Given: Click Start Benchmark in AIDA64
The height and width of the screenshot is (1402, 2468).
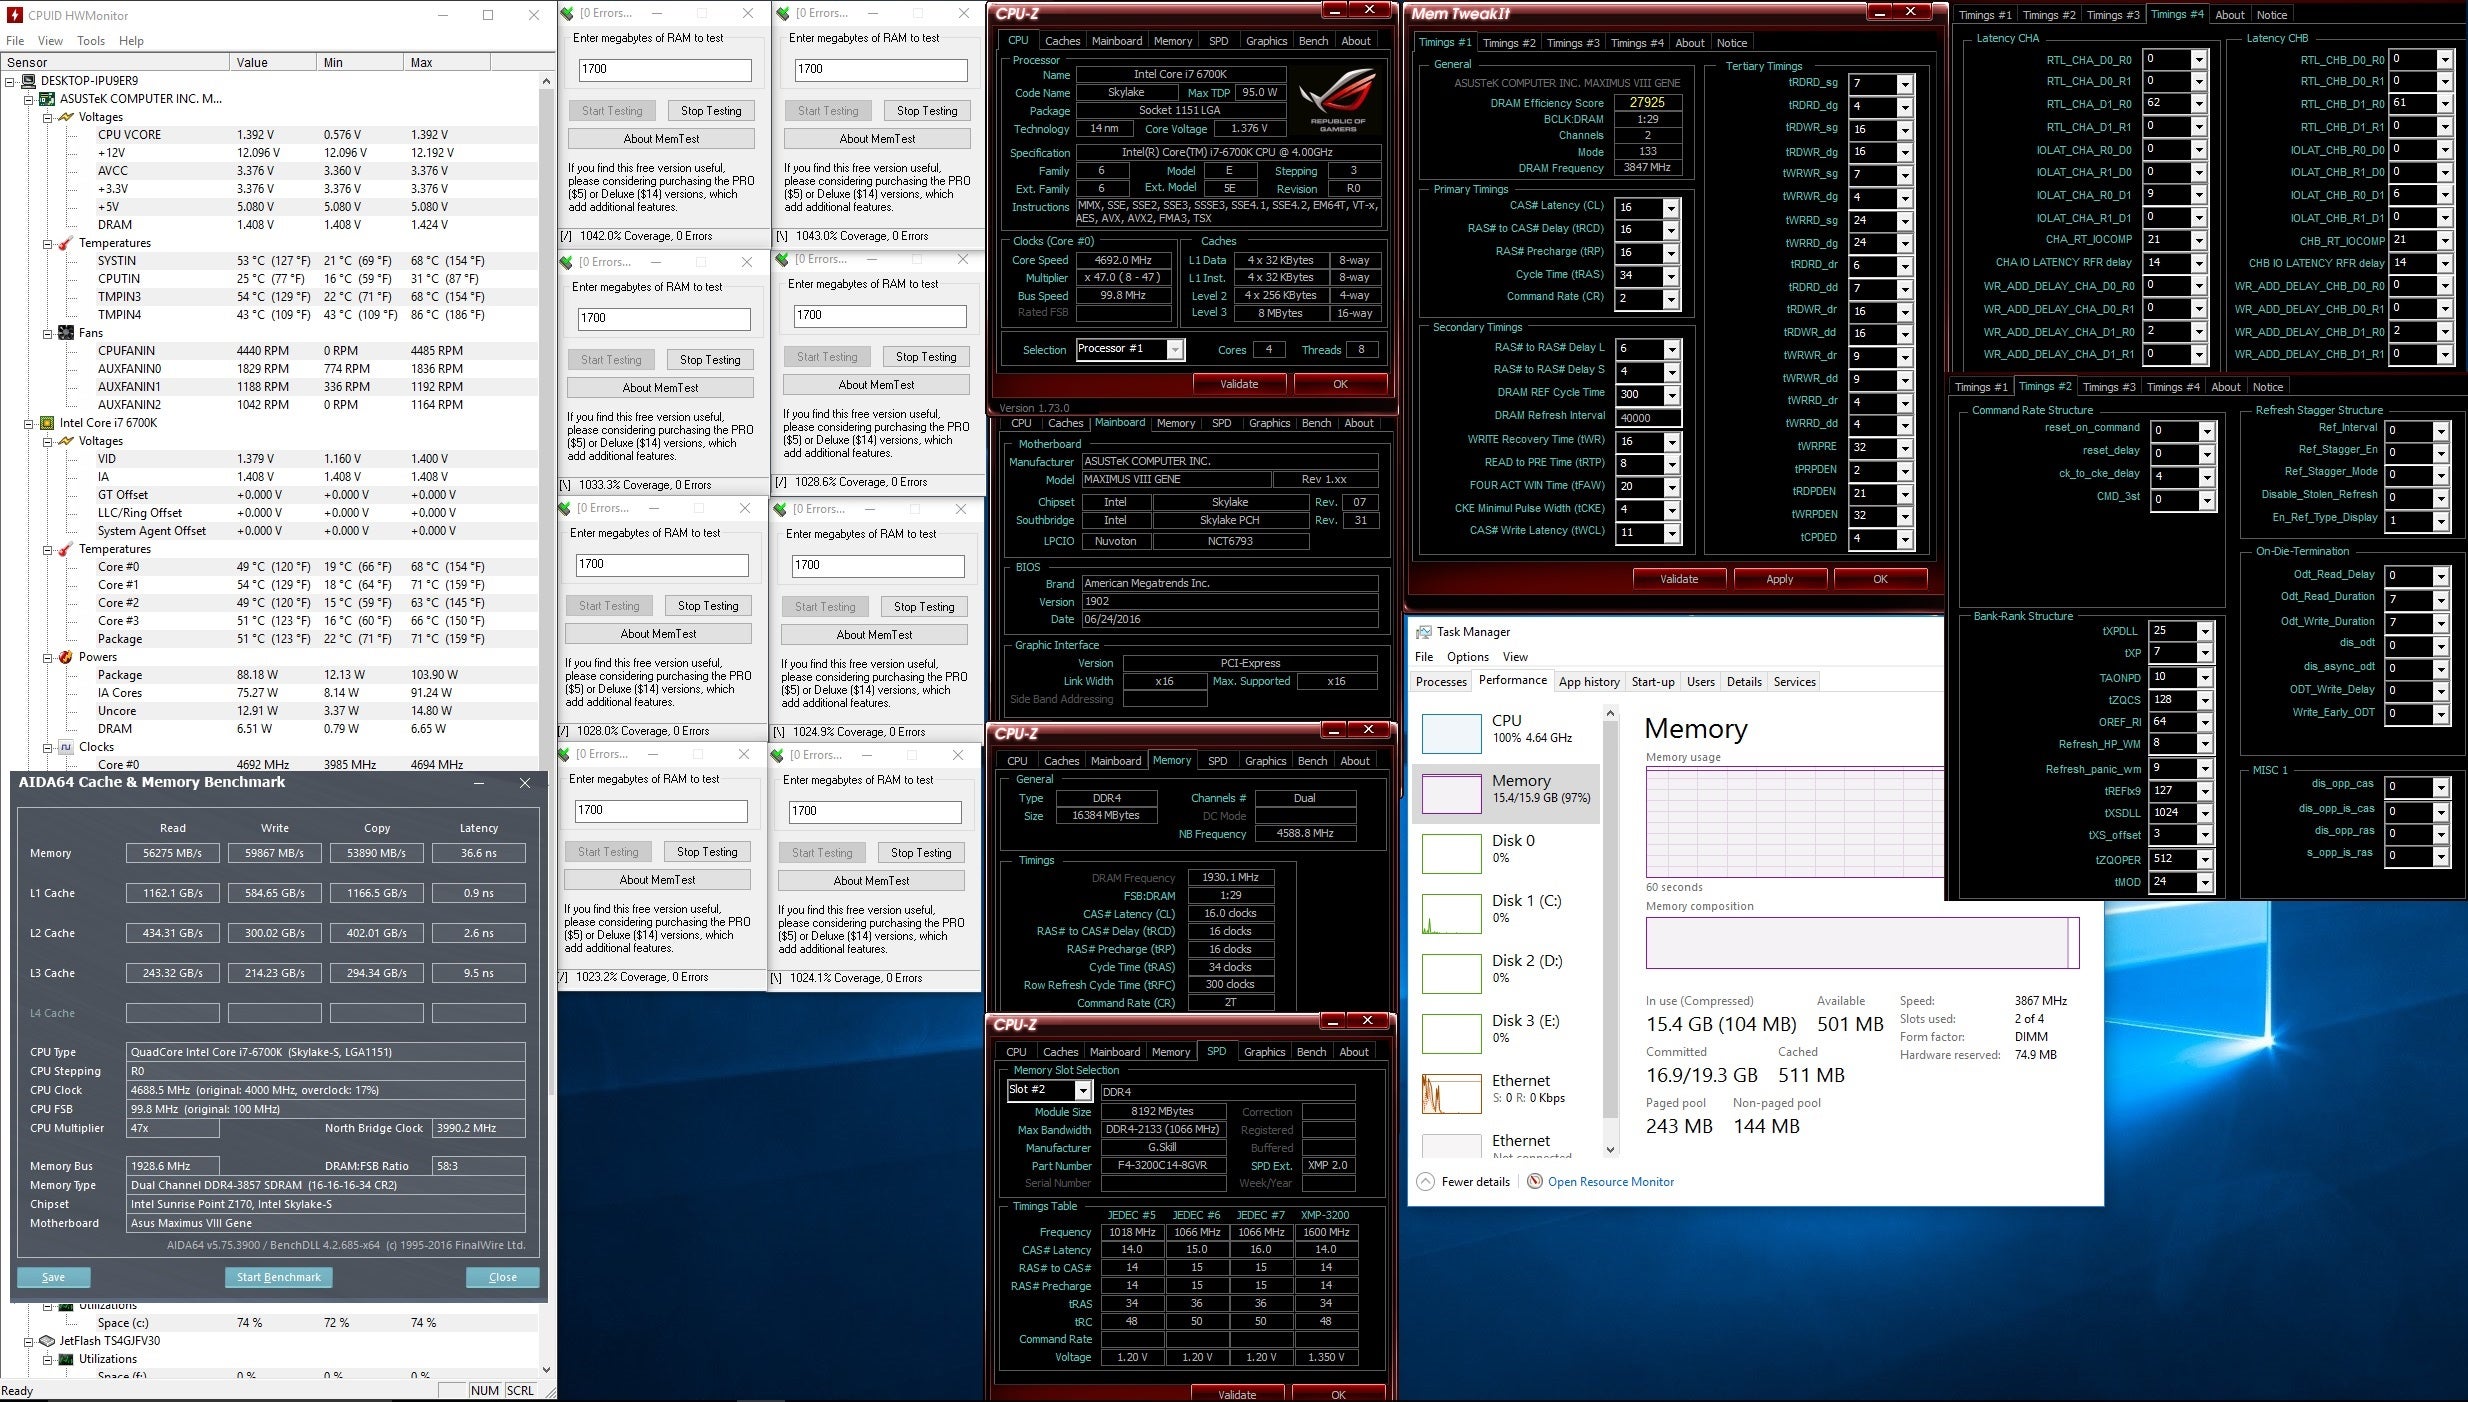Looking at the screenshot, I should 278,1277.
